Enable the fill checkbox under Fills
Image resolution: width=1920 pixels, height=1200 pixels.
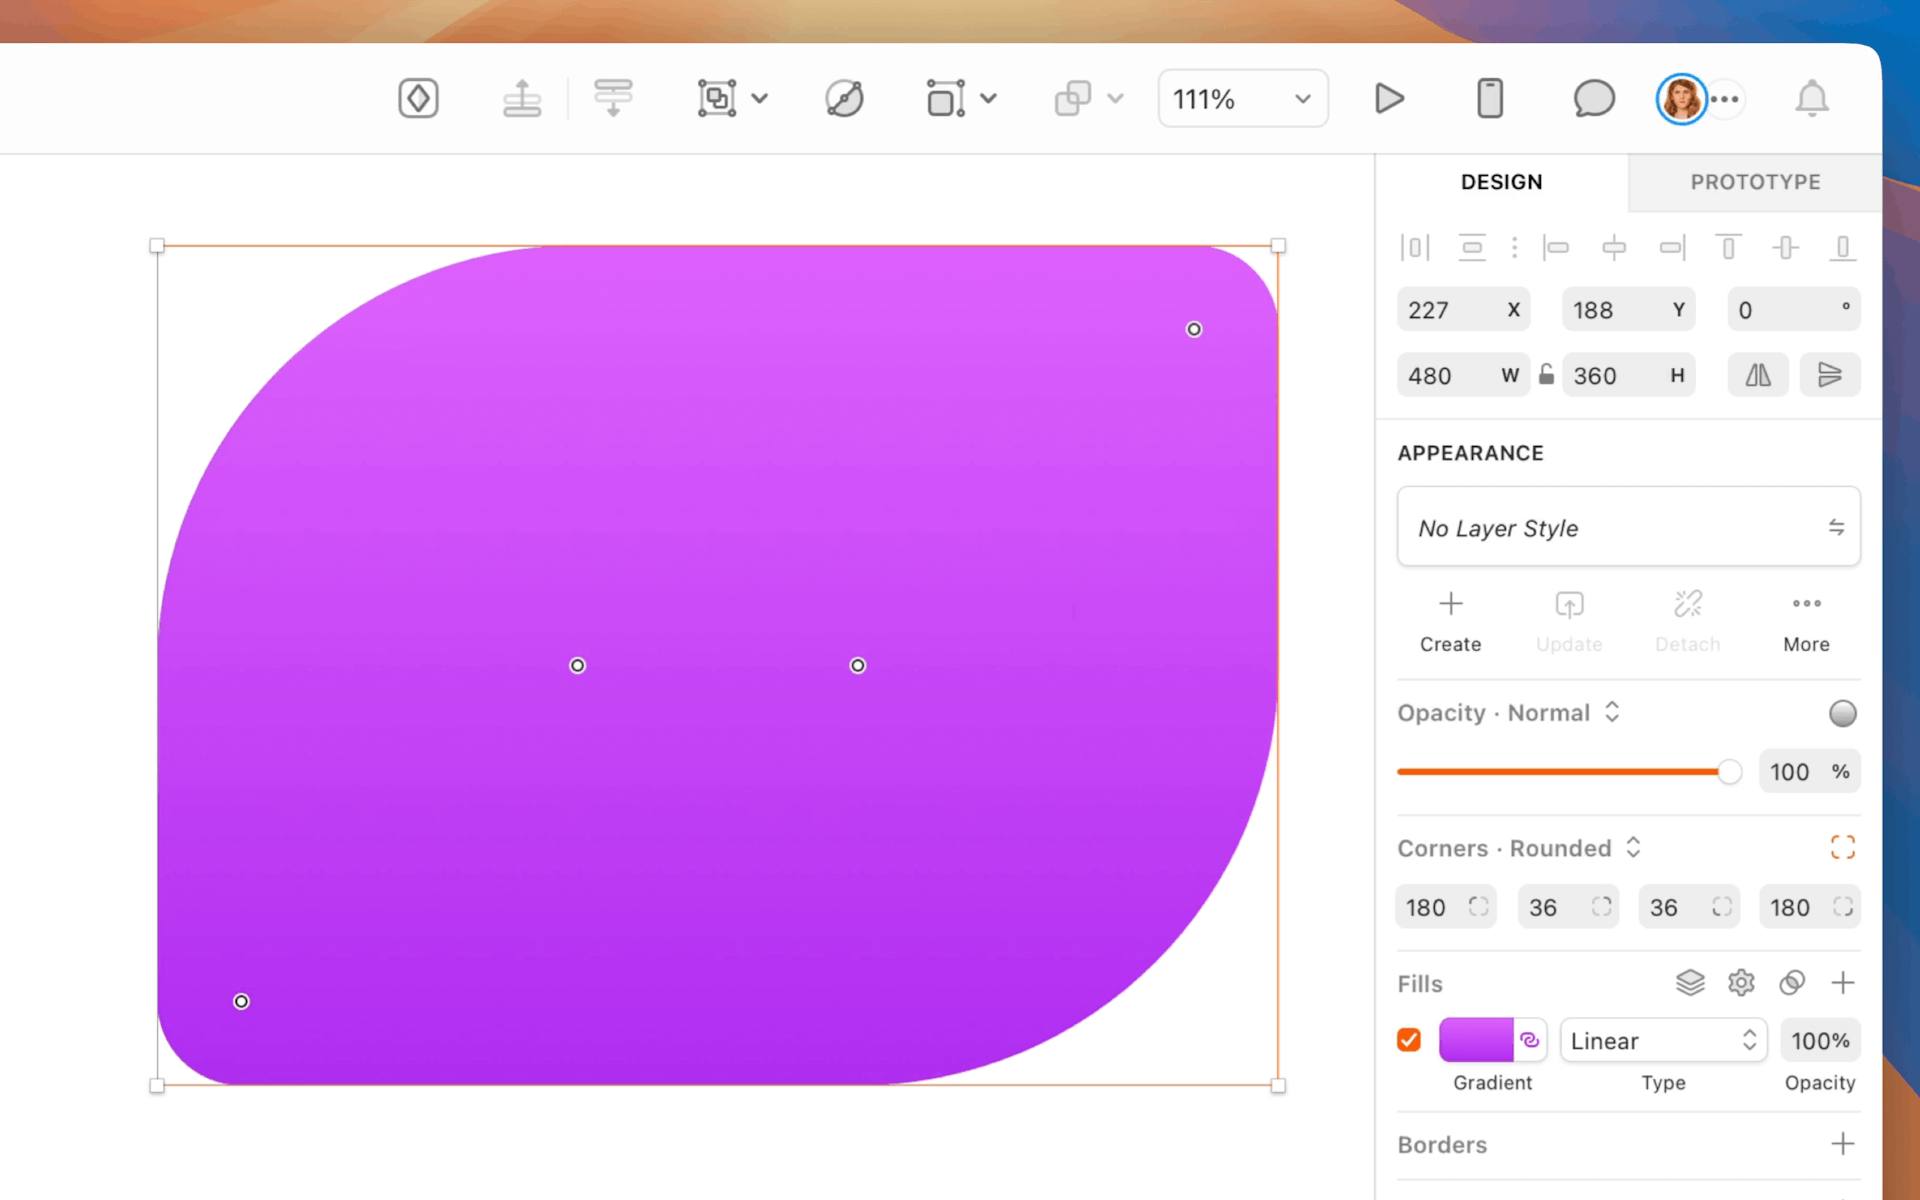1409,1040
